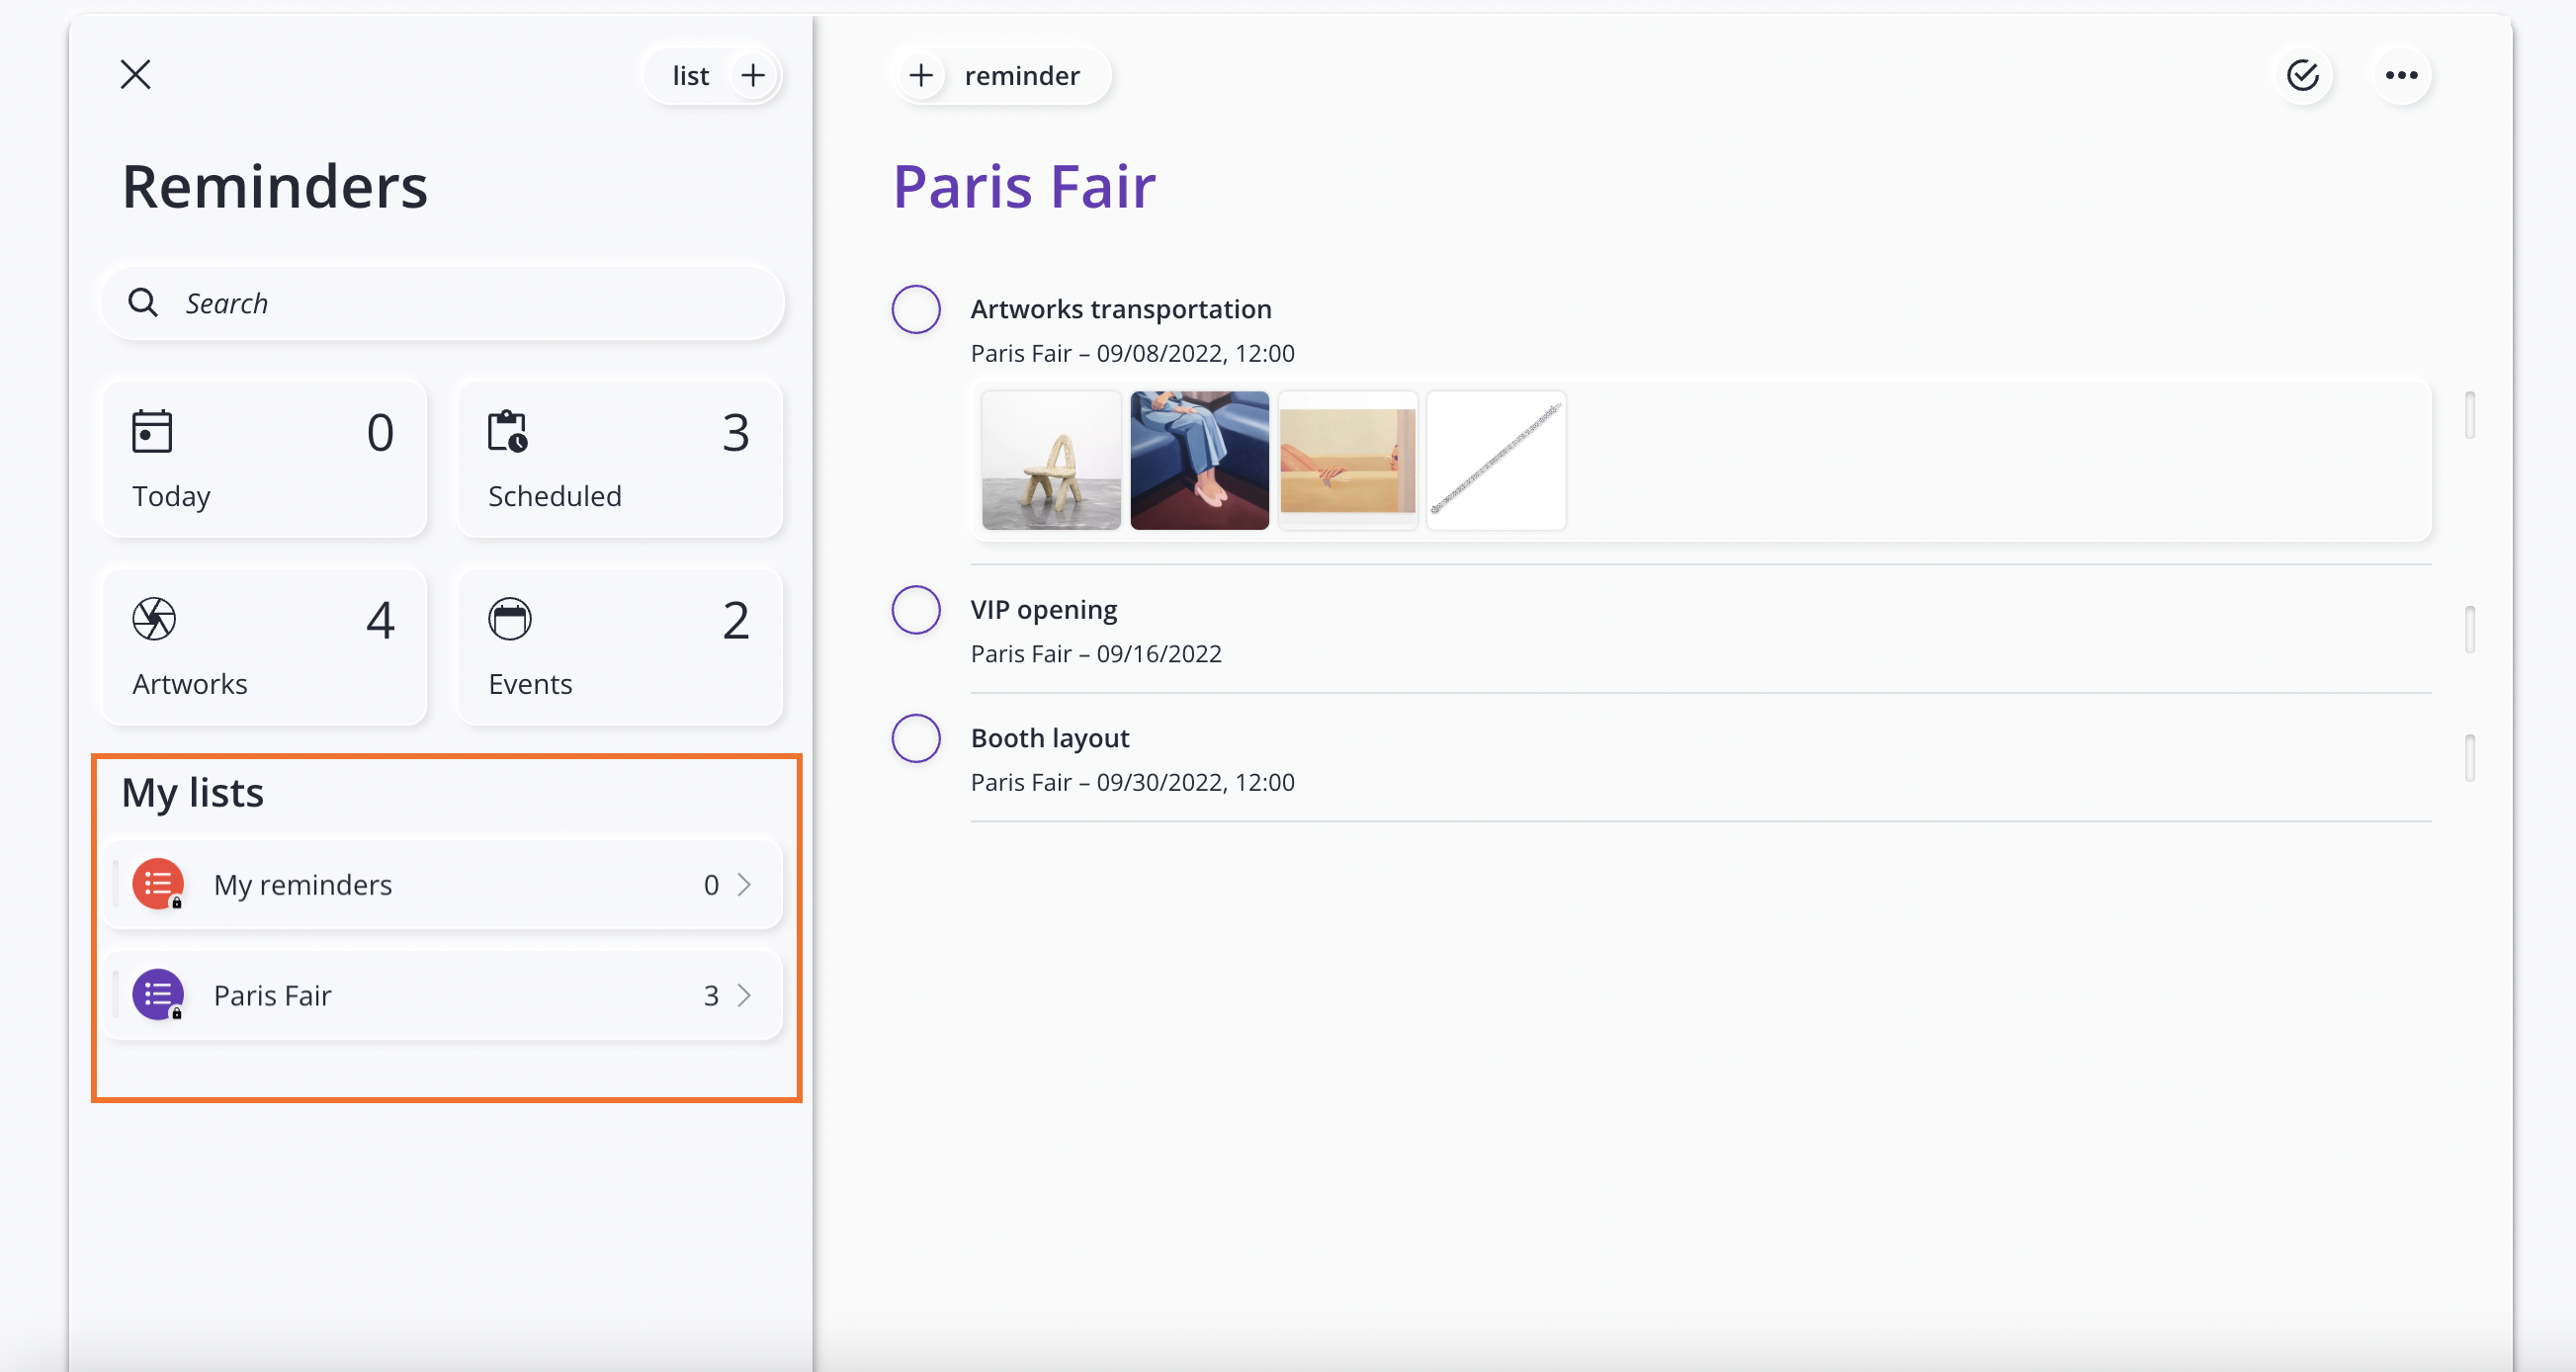
Task: Click the Paris Fair – 09/16/2022 text
Action: [x=1096, y=654]
